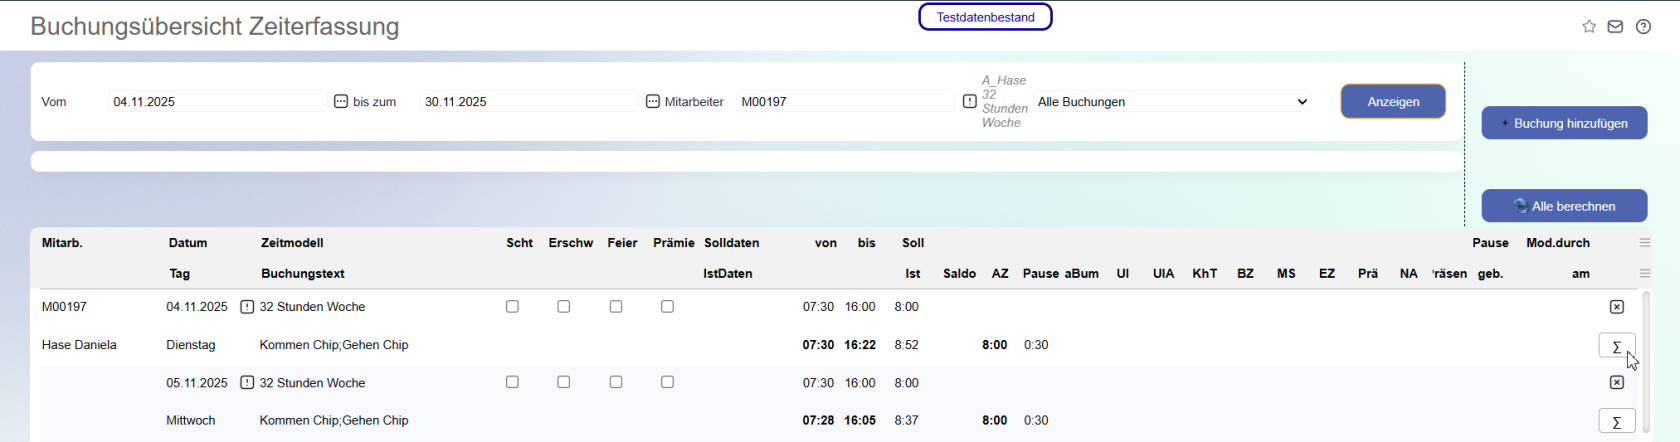The width and height of the screenshot is (1680, 442).
Task: Click info icon next to Mitarbeiter field
Action: [970, 102]
